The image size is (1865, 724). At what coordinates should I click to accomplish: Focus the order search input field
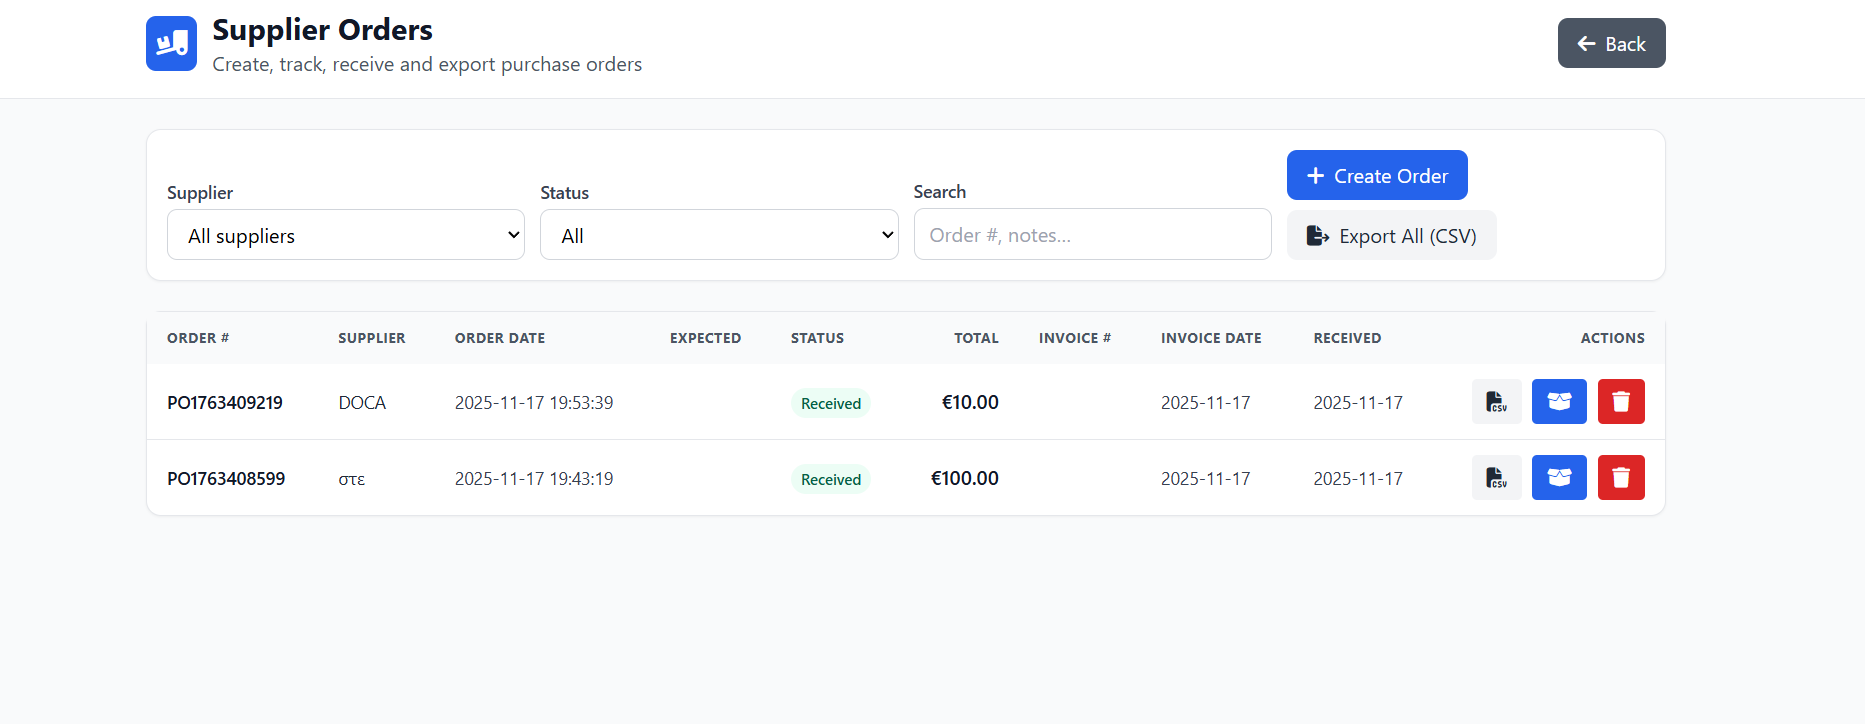(x=1092, y=234)
